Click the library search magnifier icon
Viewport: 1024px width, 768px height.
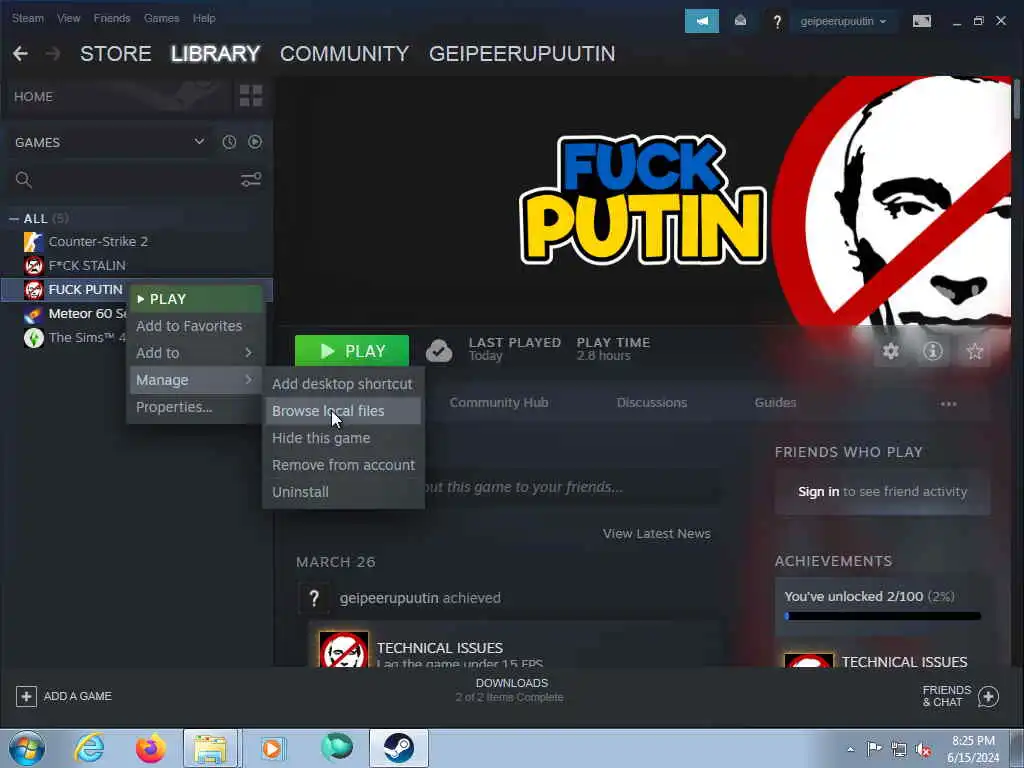pyautogui.click(x=24, y=180)
